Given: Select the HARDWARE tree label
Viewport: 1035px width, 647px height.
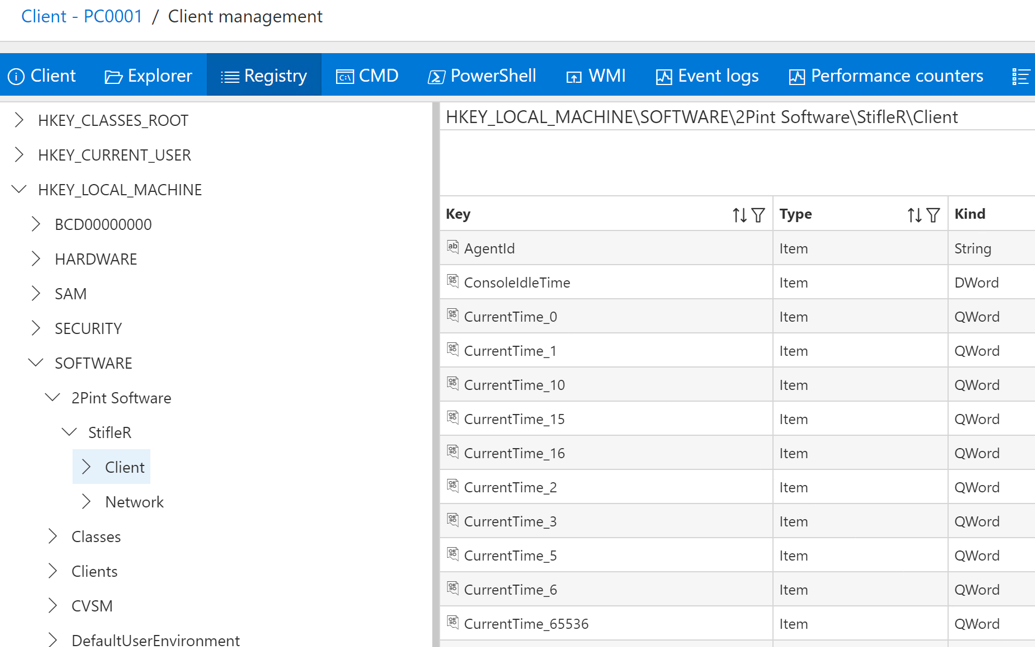Looking at the screenshot, I should pos(96,259).
